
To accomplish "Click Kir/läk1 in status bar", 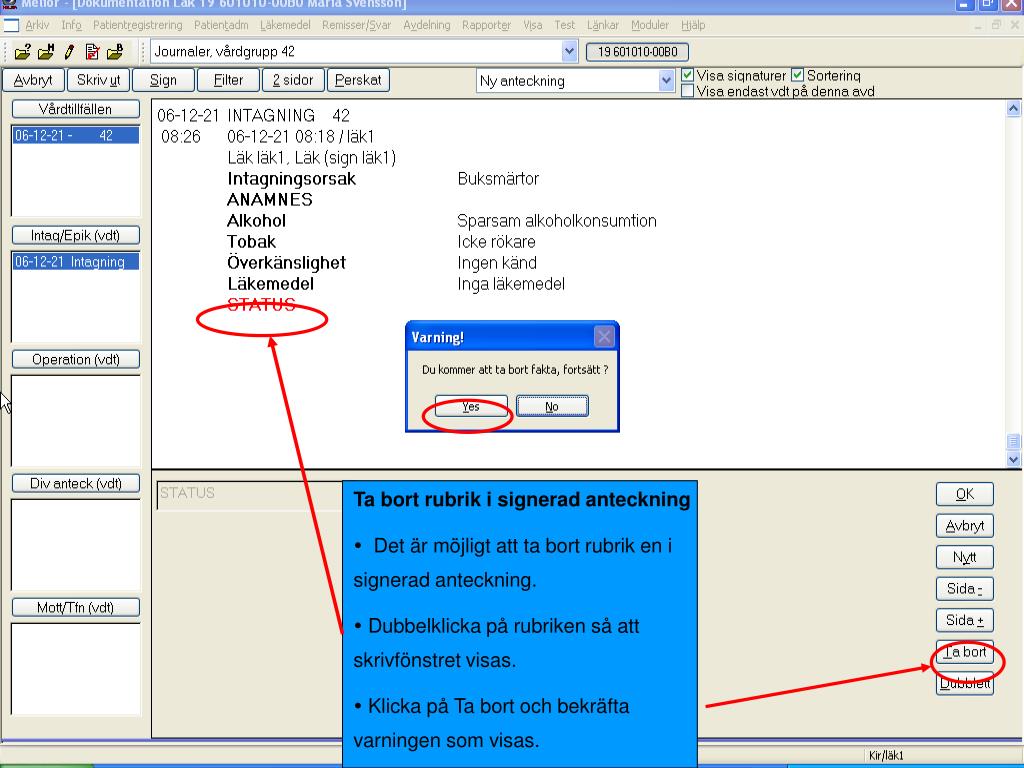I will pyautogui.click(x=886, y=756).
